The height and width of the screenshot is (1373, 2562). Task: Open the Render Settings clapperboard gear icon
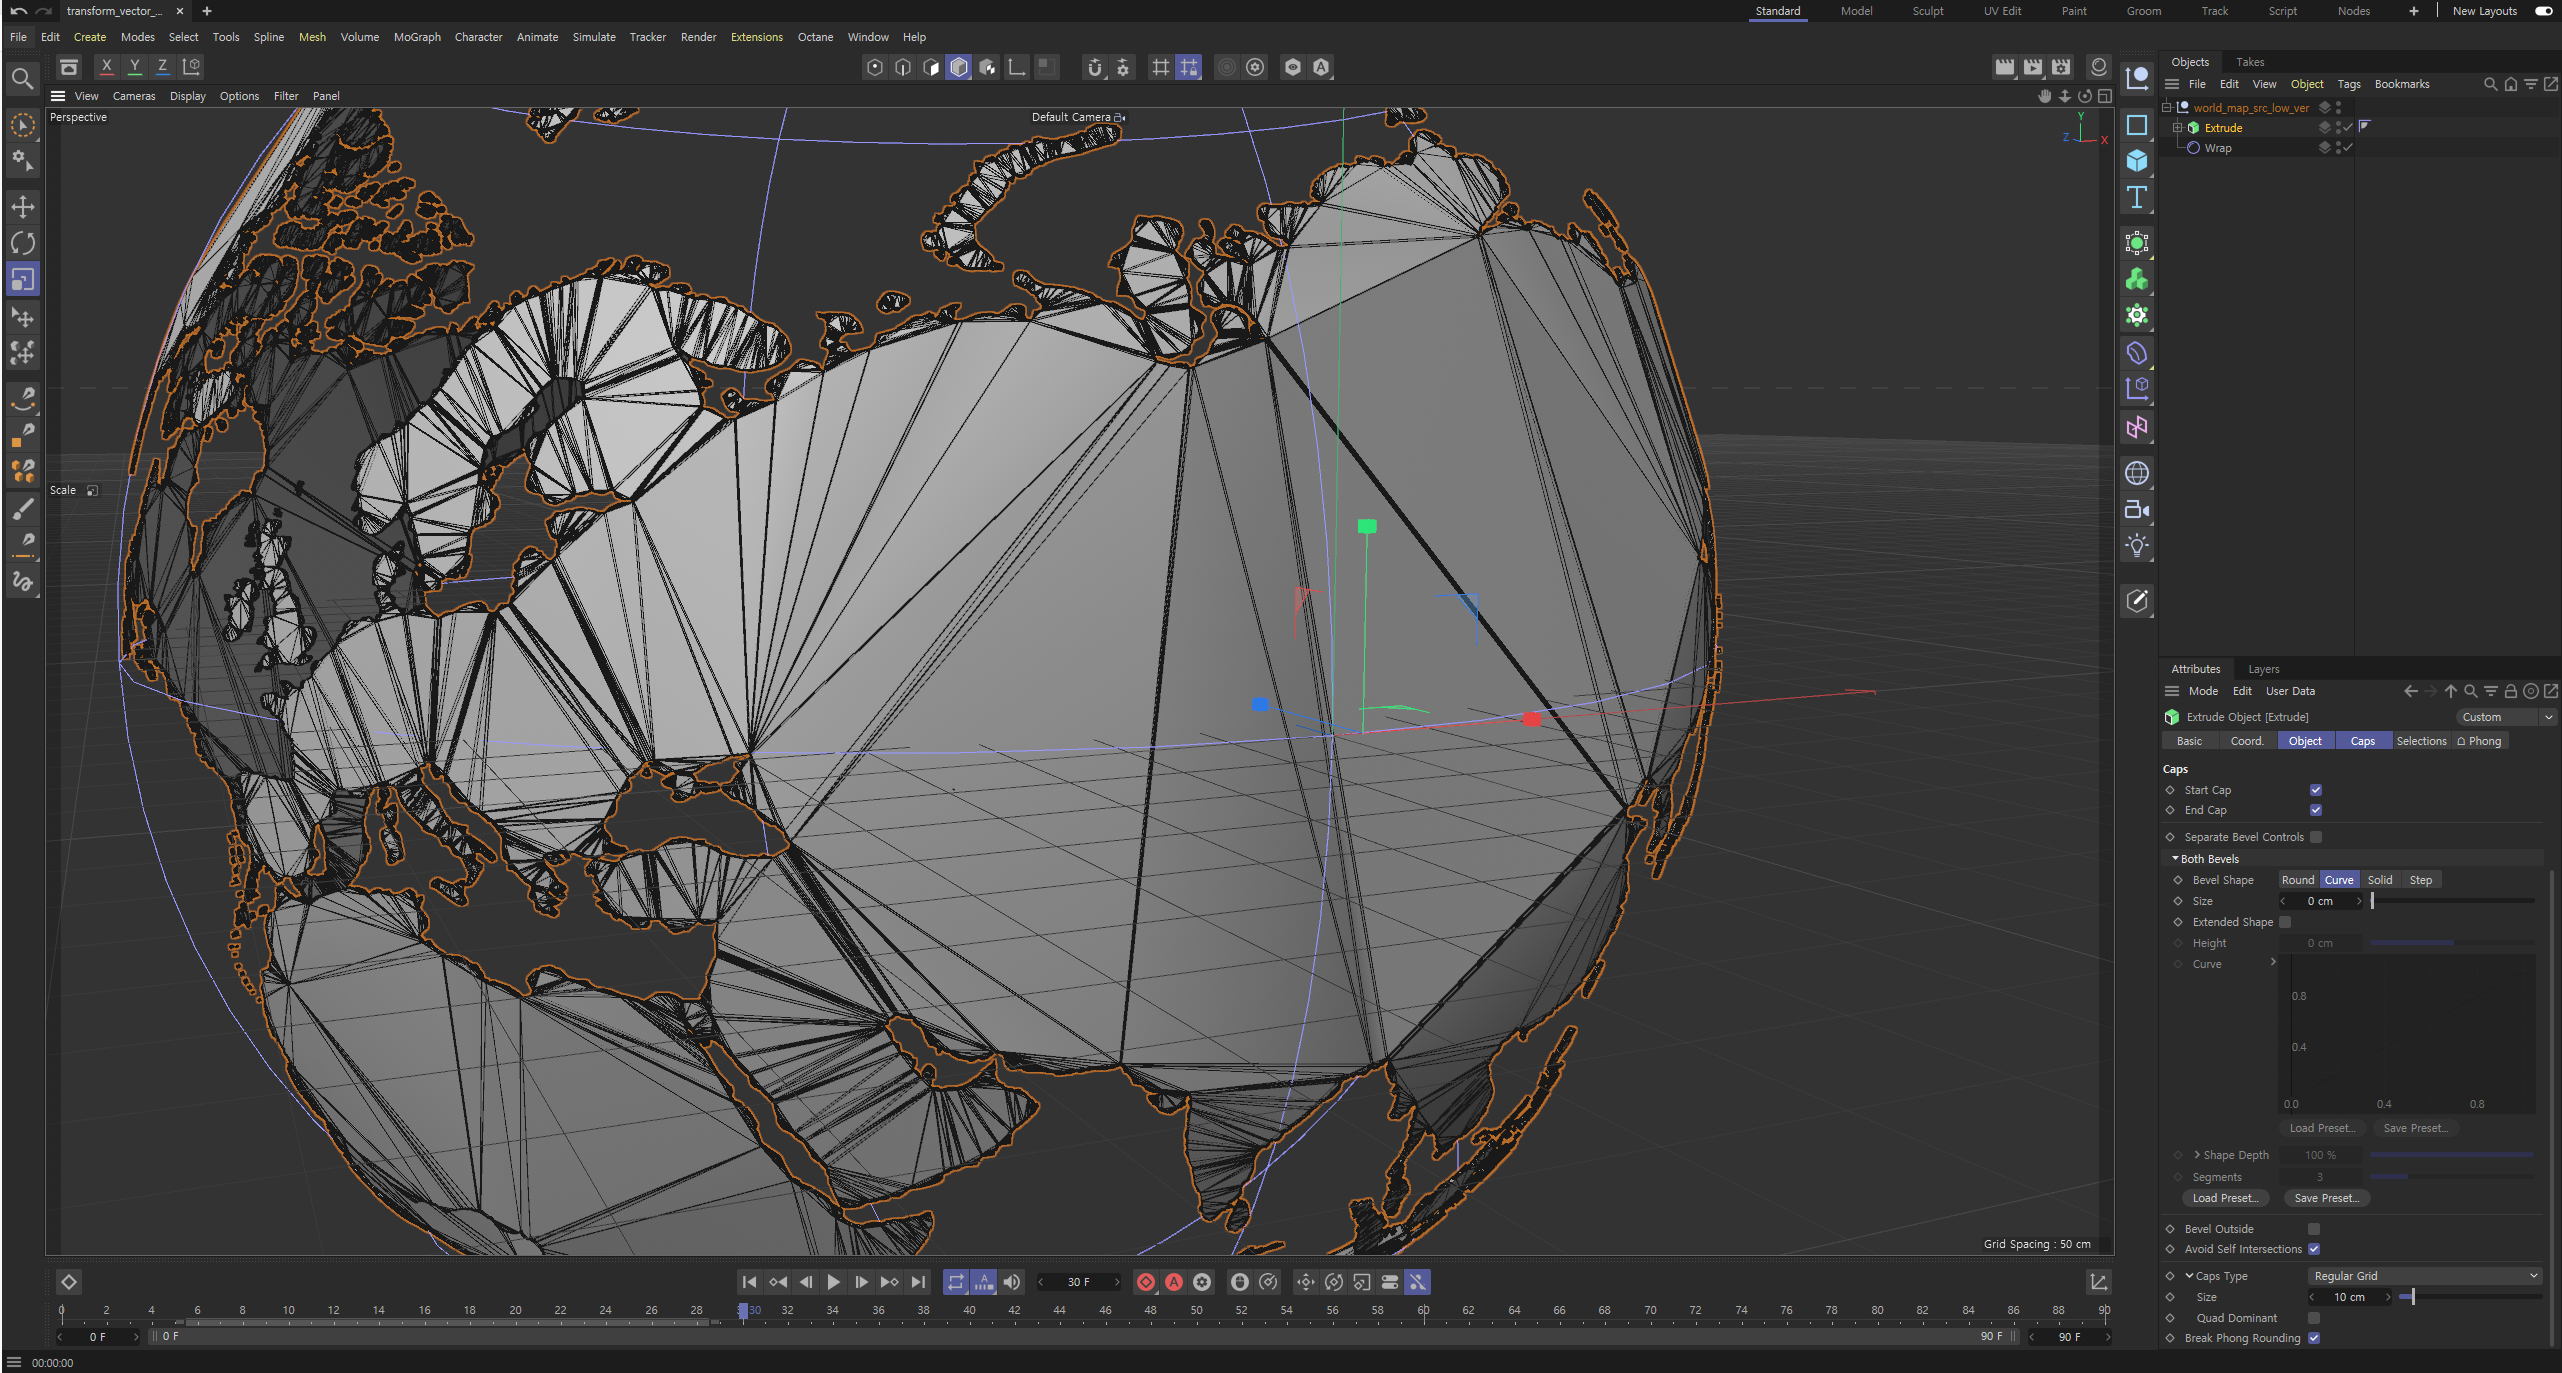(x=2061, y=67)
